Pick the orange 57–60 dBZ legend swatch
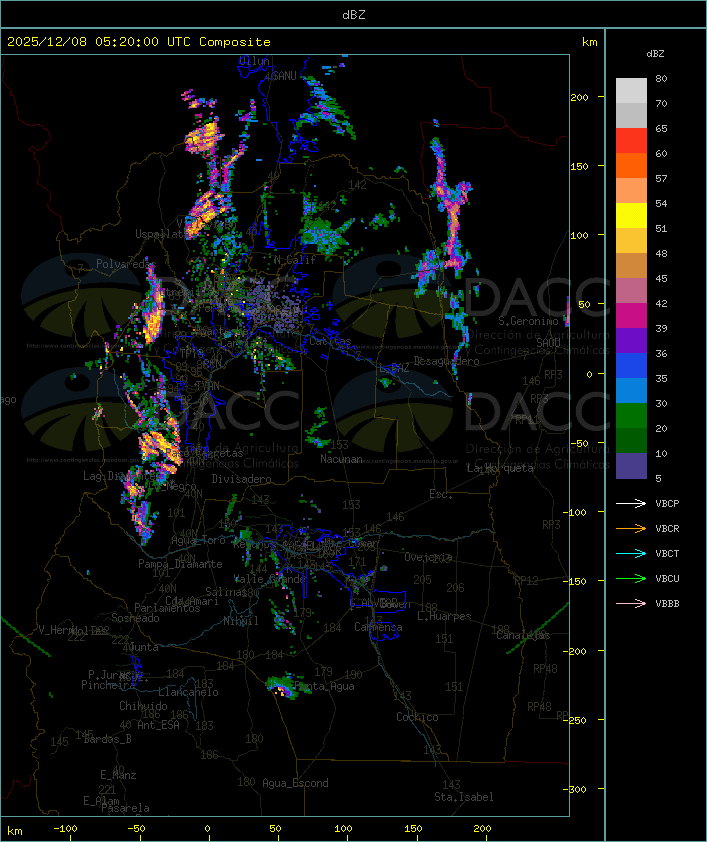This screenshot has height=842, width=707. (x=631, y=166)
